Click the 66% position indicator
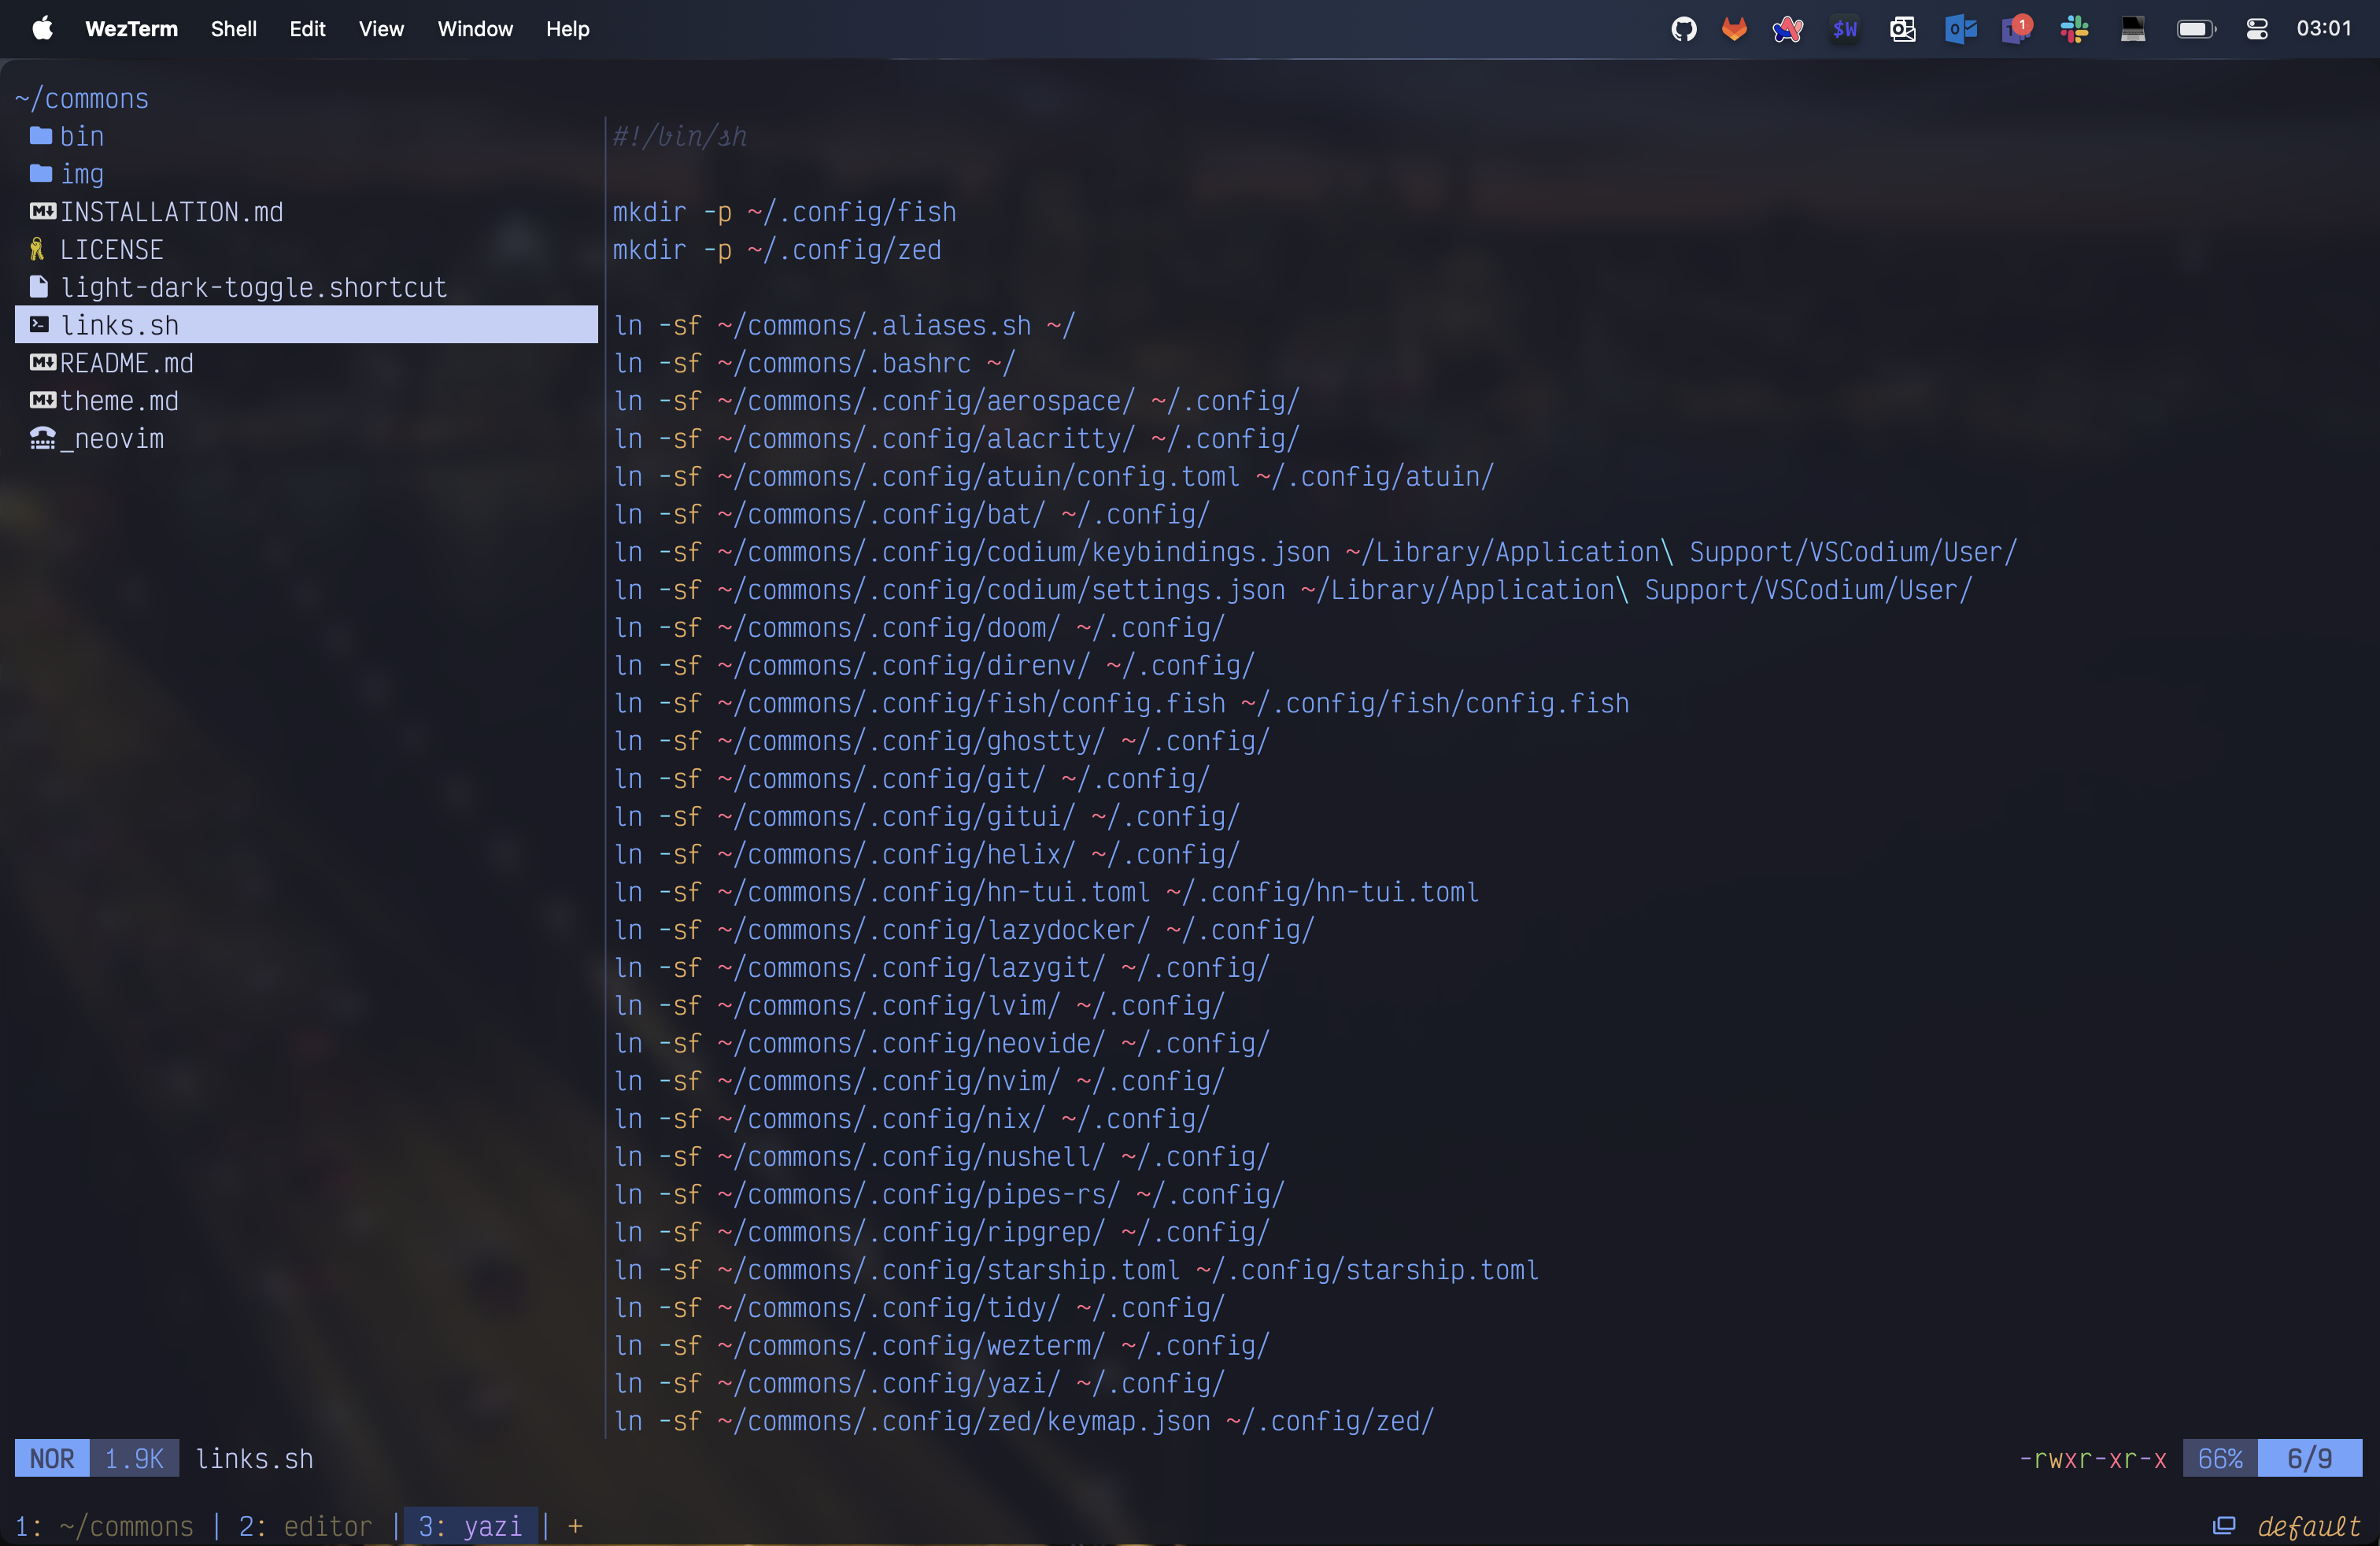This screenshot has height=1546, width=2380. pos(2220,1458)
